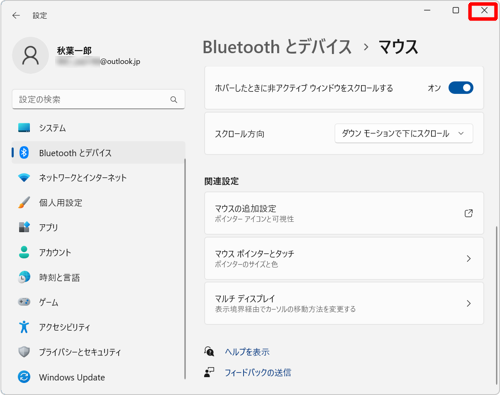Open 個人用設定 category
This screenshot has width=500, height=395.
98,202
